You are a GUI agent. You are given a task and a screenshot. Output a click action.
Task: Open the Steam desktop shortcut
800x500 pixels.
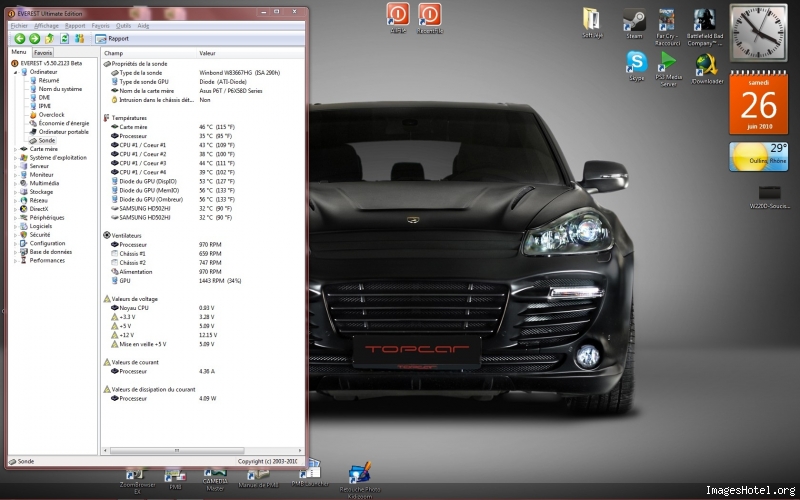(x=633, y=22)
